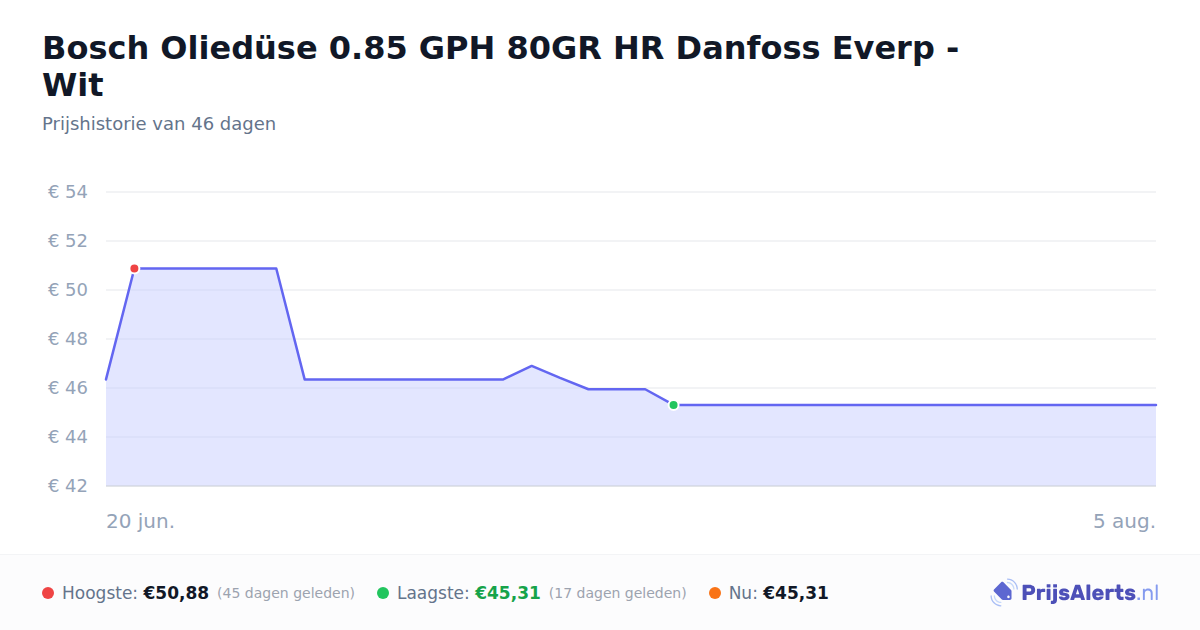Image resolution: width=1200 pixels, height=630 pixels.
Task: Click the orange dot beside Nu
Action: [x=715, y=593]
